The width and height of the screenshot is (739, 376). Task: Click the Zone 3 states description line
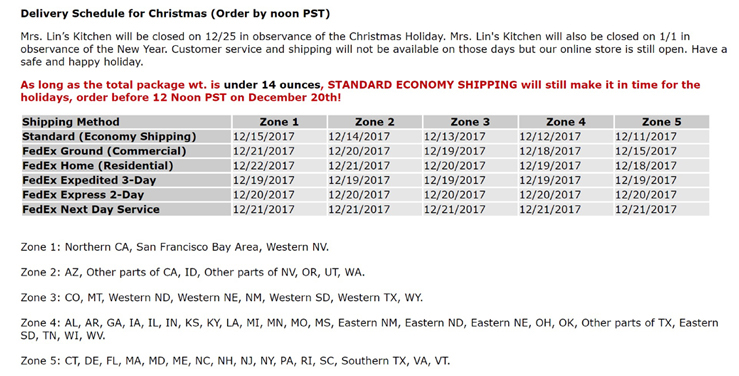pos(222,298)
